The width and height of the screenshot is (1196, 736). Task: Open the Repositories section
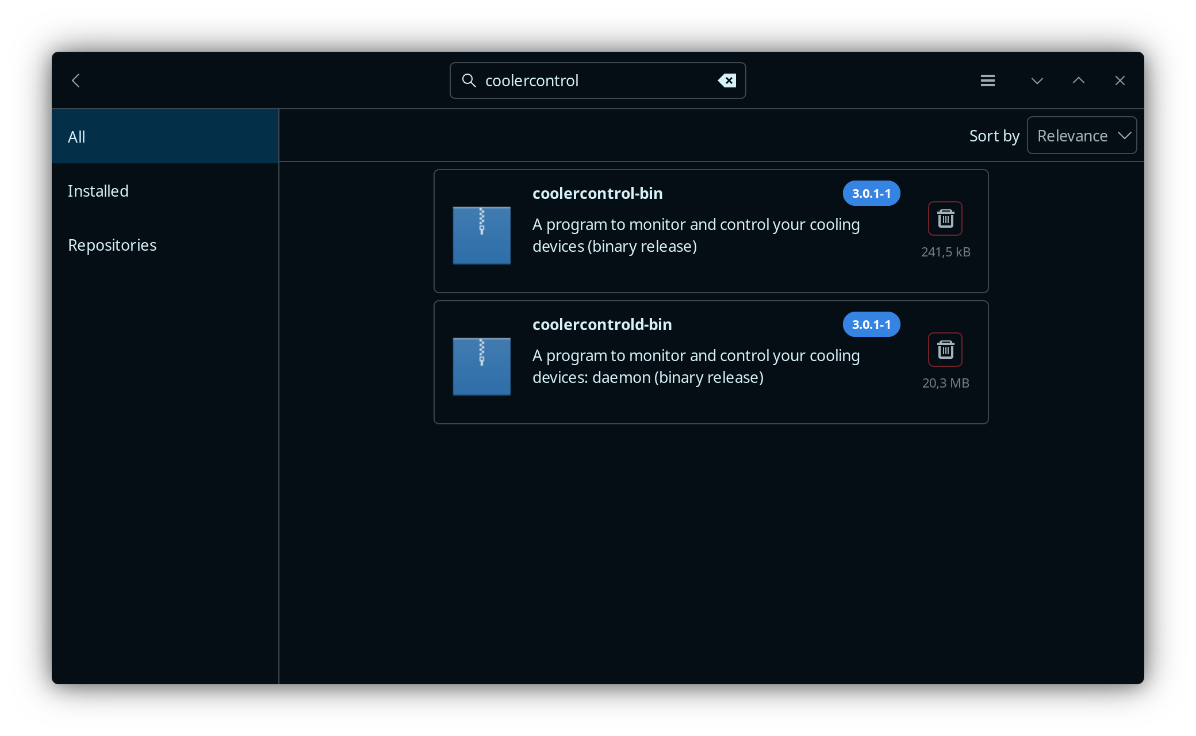pos(165,245)
